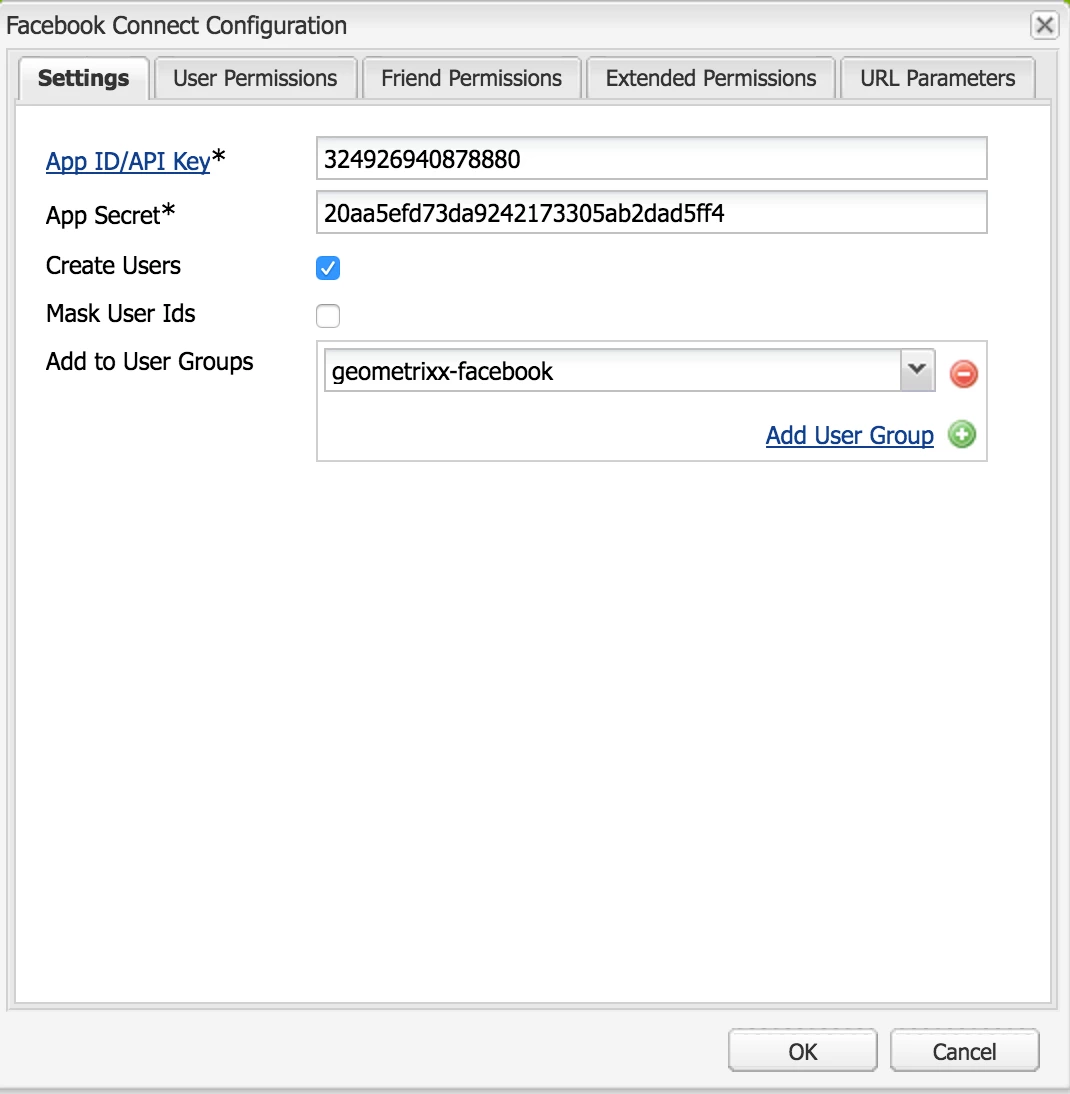Click the Mask User Ids label
The height and width of the screenshot is (1094, 1070).
pos(121,313)
